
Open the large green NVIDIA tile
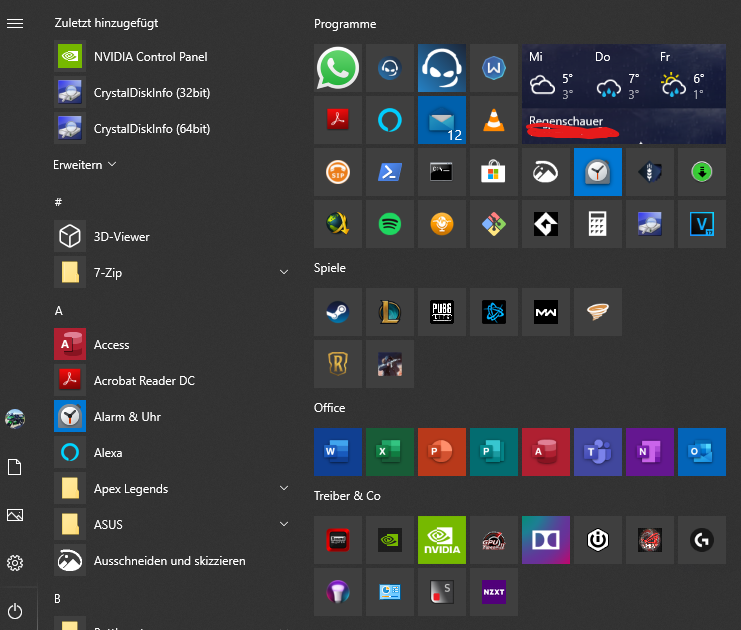click(442, 540)
